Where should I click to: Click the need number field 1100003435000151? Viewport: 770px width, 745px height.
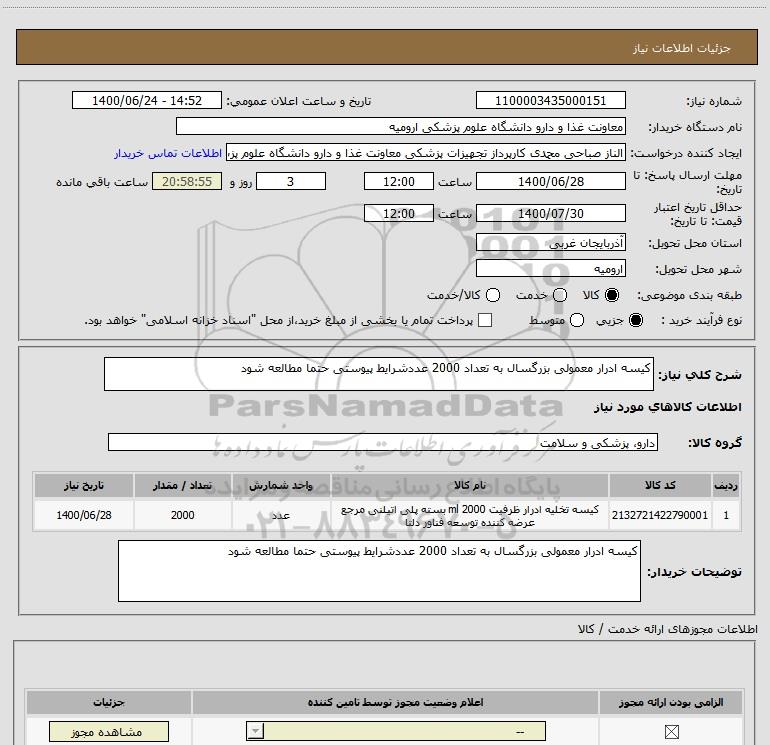tap(551, 101)
